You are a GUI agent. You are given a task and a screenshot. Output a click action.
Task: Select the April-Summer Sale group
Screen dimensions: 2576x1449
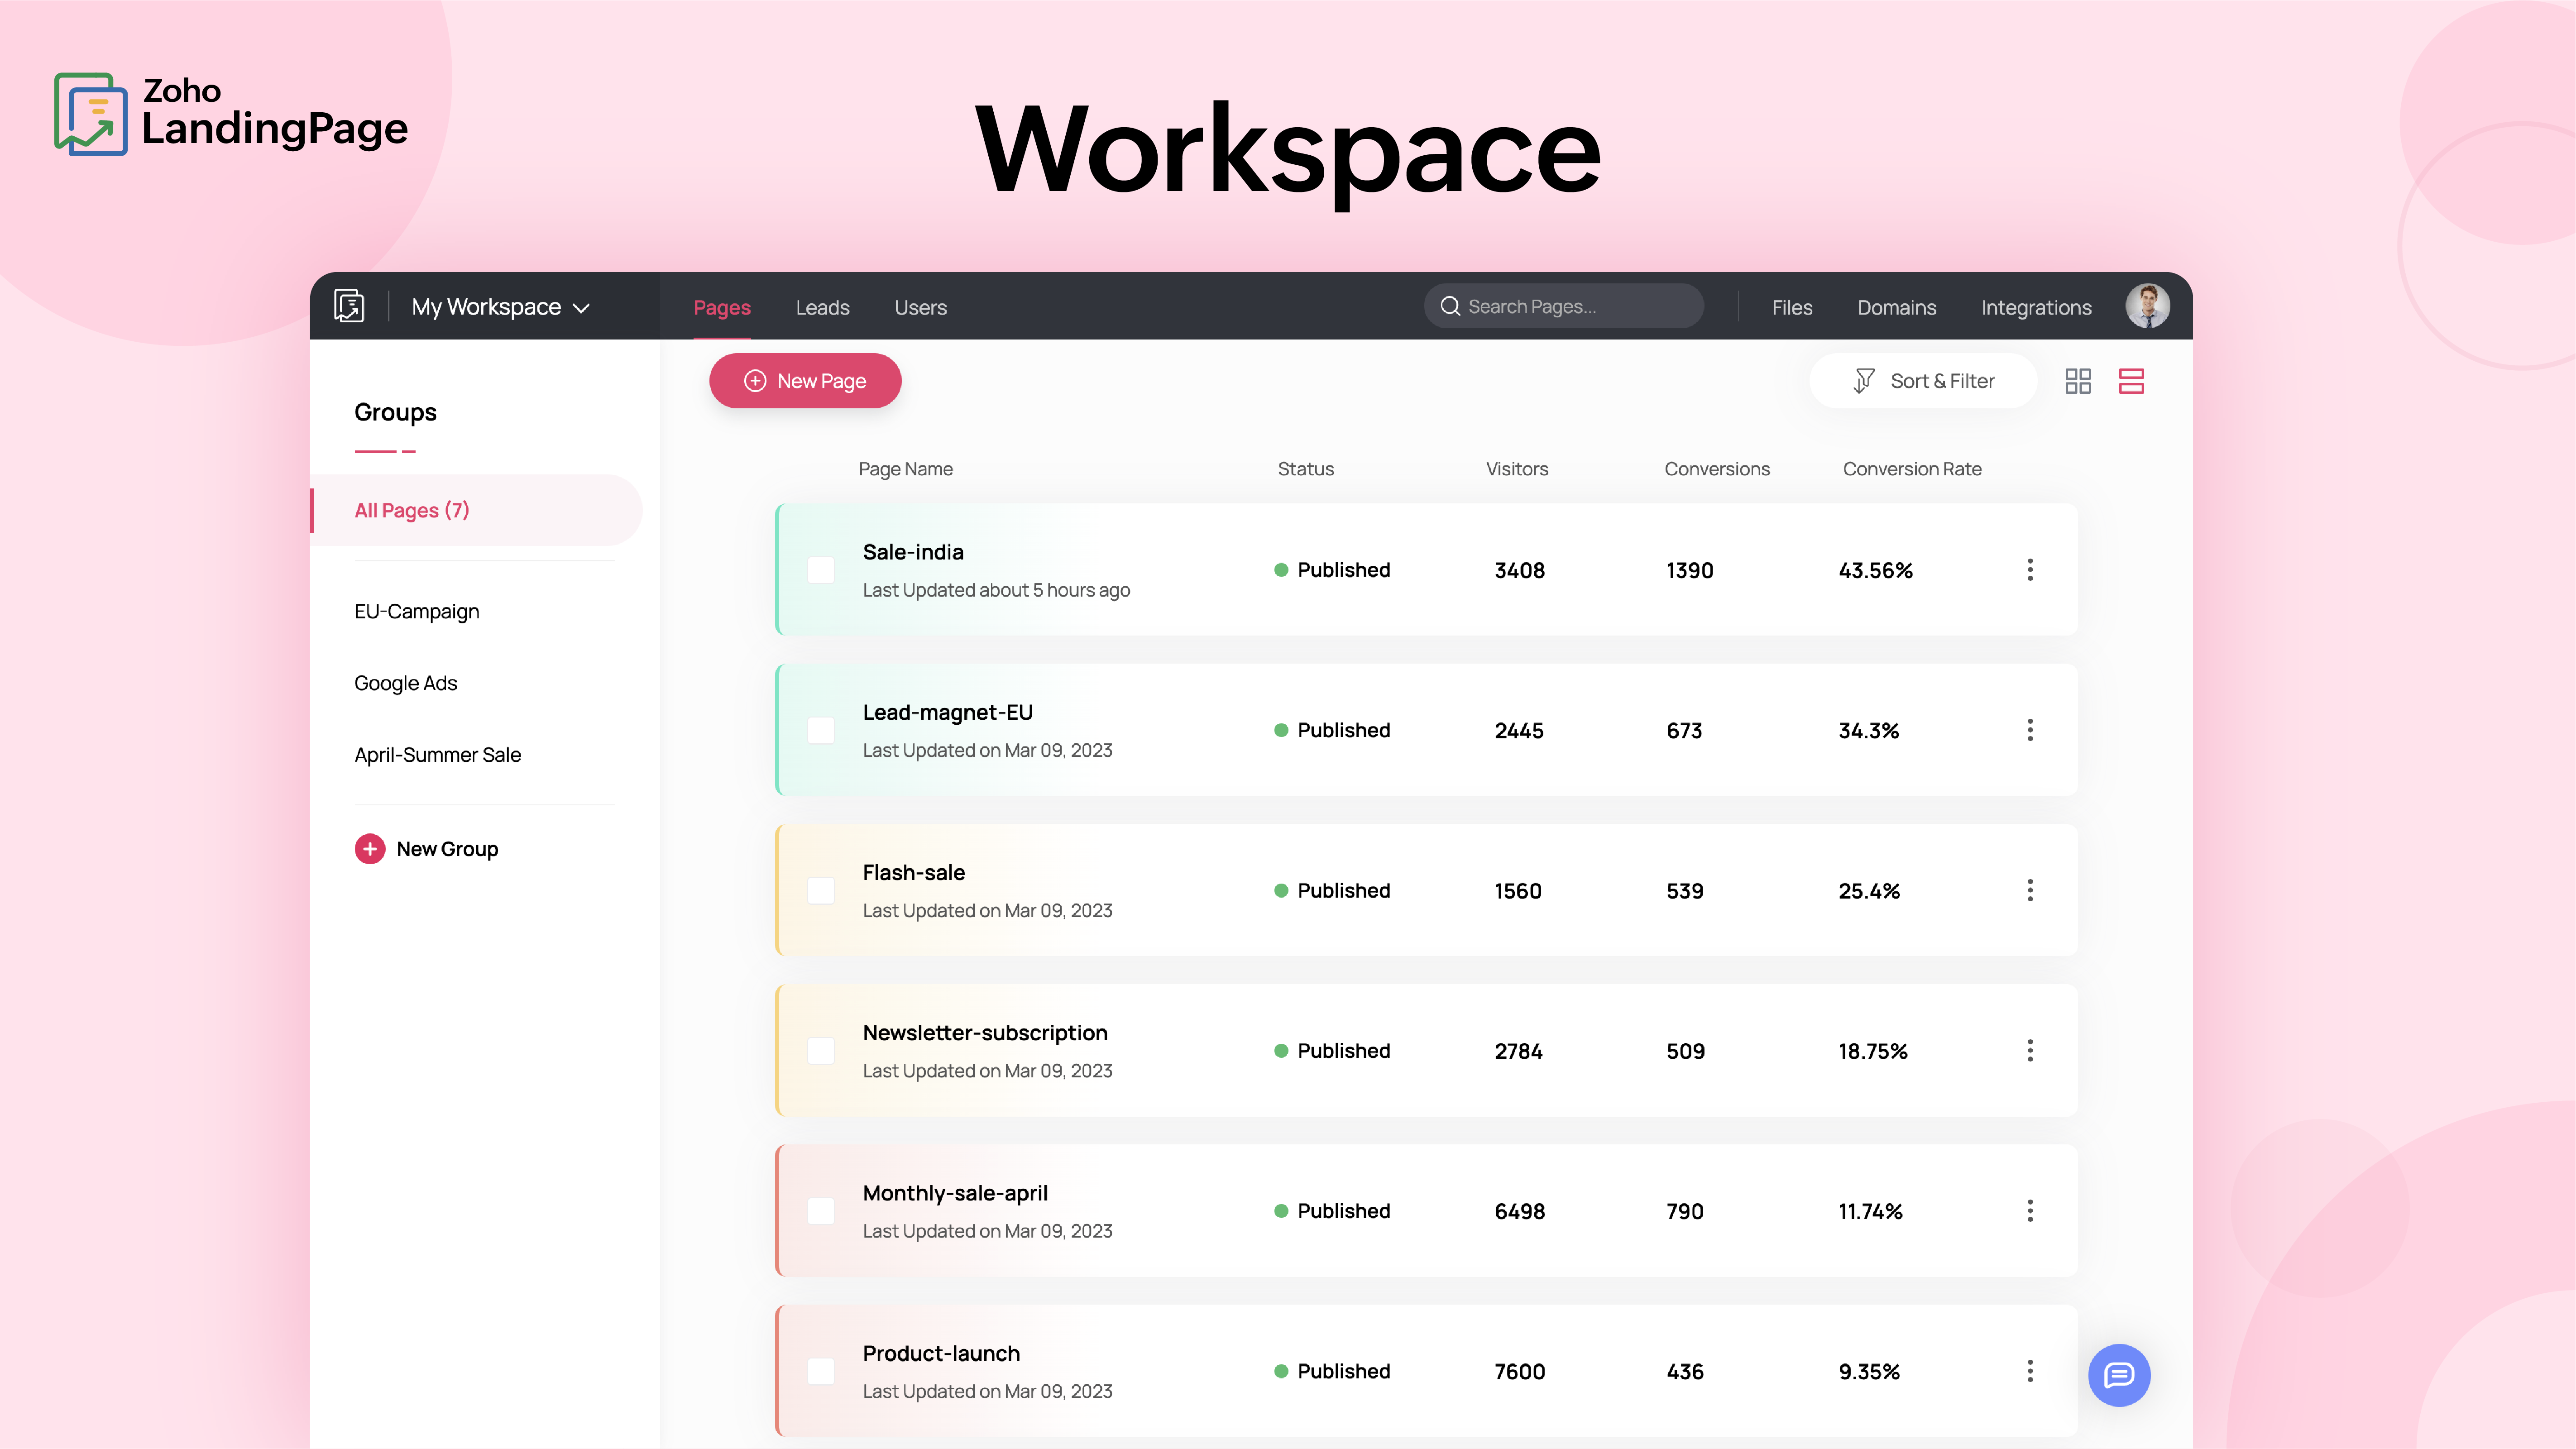438,755
